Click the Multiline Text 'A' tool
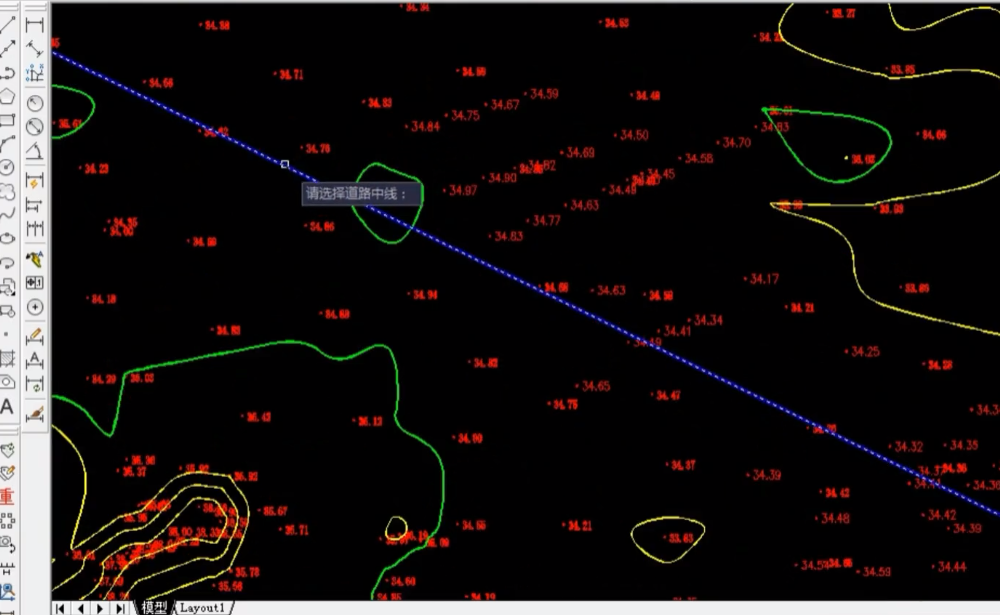The height and width of the screenshot is (615, 1000). [x=7, y=407]
